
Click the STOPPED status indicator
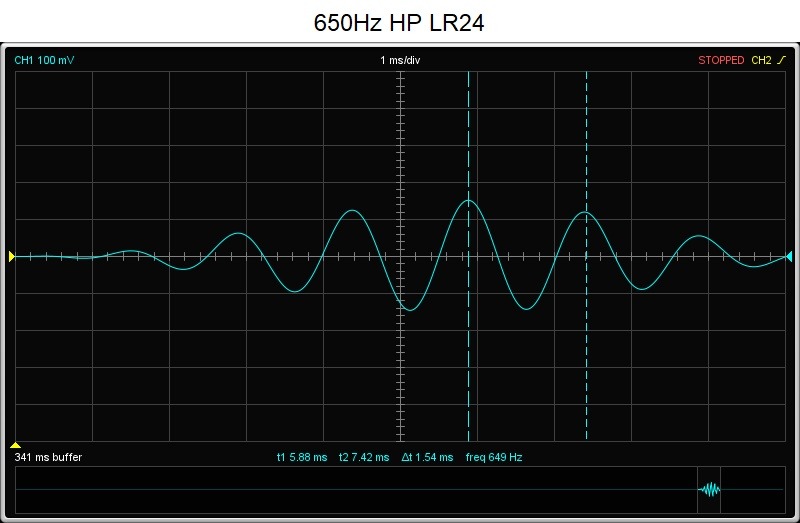(721, 60)
